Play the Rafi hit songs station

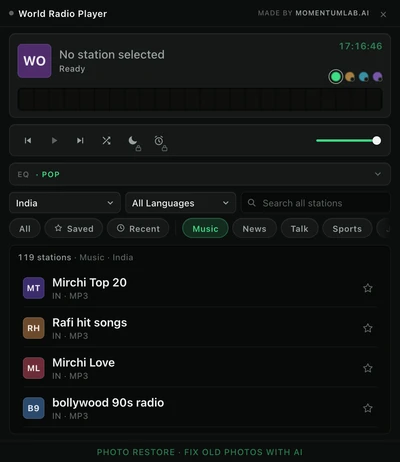pyautogui.click(x=200, y=328)
